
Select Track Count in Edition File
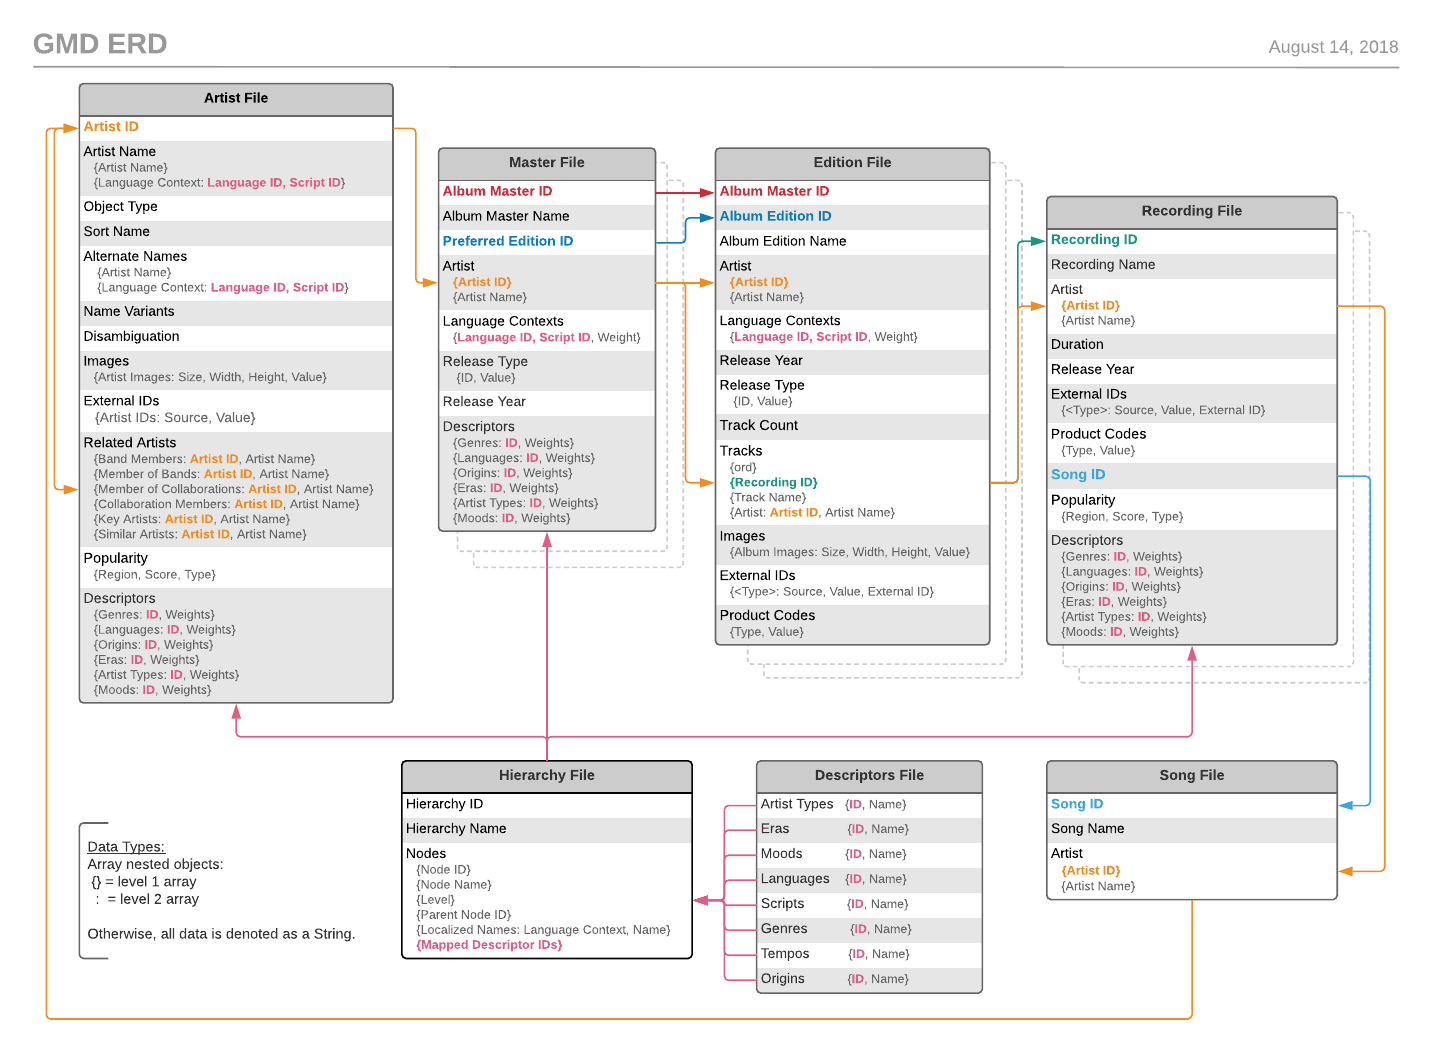pos(759,426)
